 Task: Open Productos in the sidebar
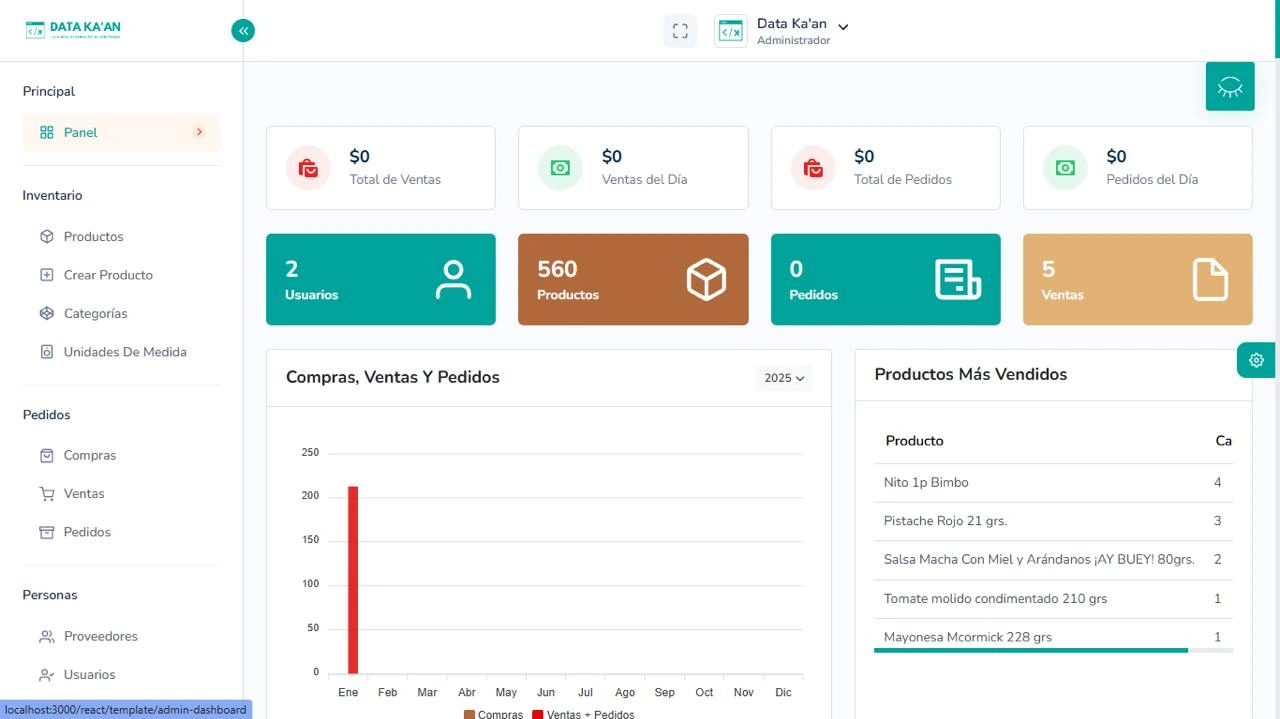(93, 237)
